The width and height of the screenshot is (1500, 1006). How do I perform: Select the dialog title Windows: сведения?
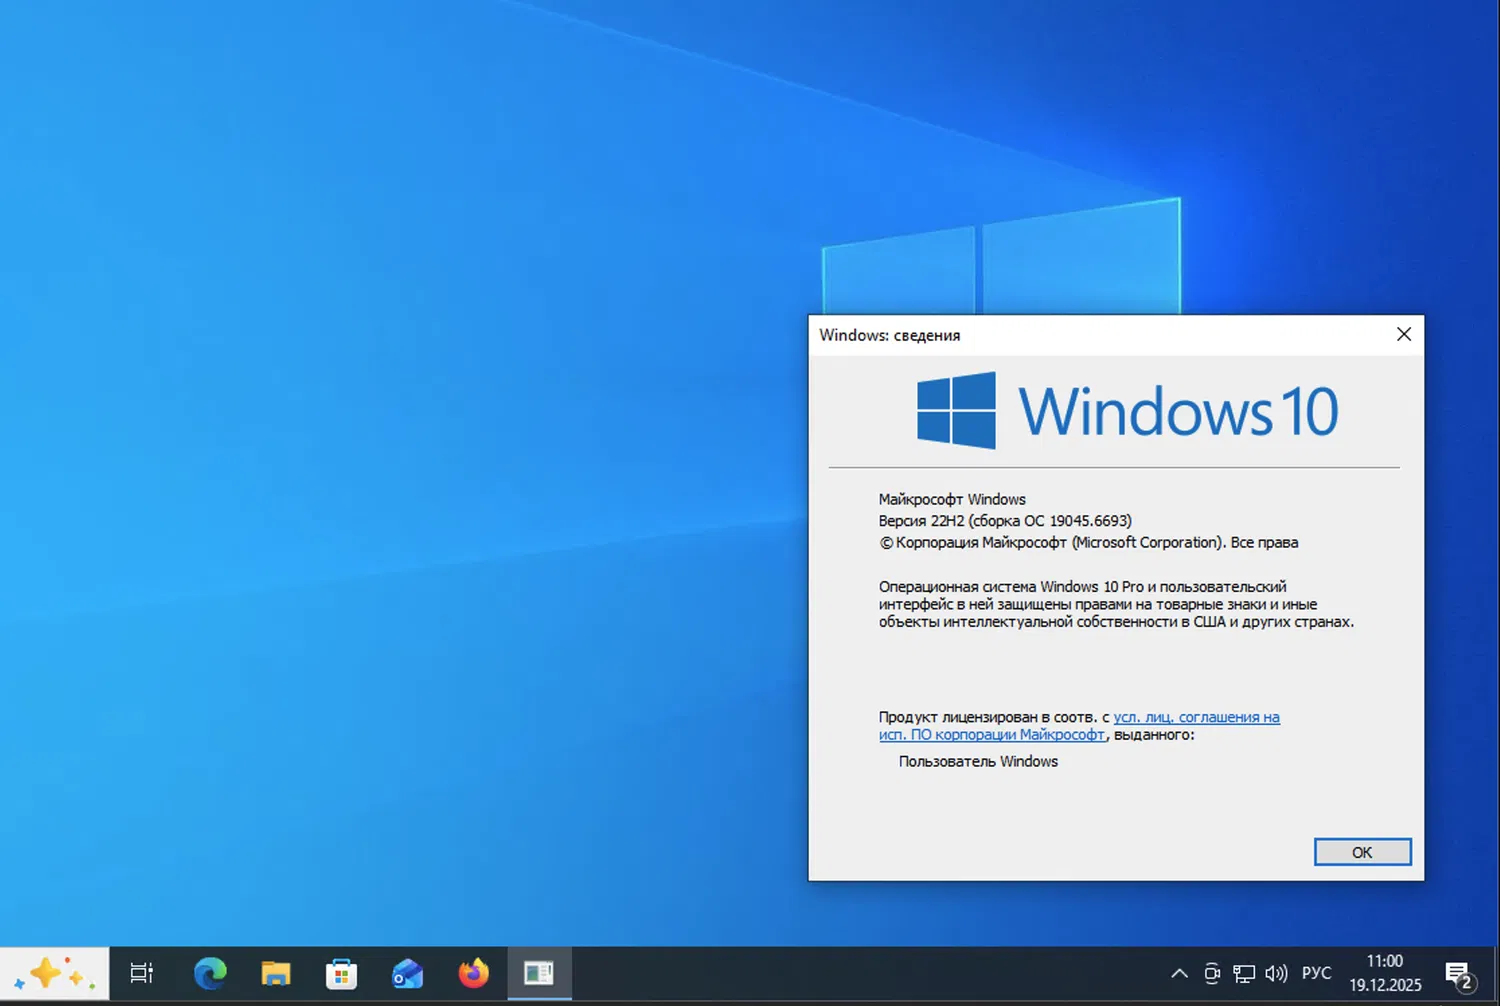tap(889, 335)
